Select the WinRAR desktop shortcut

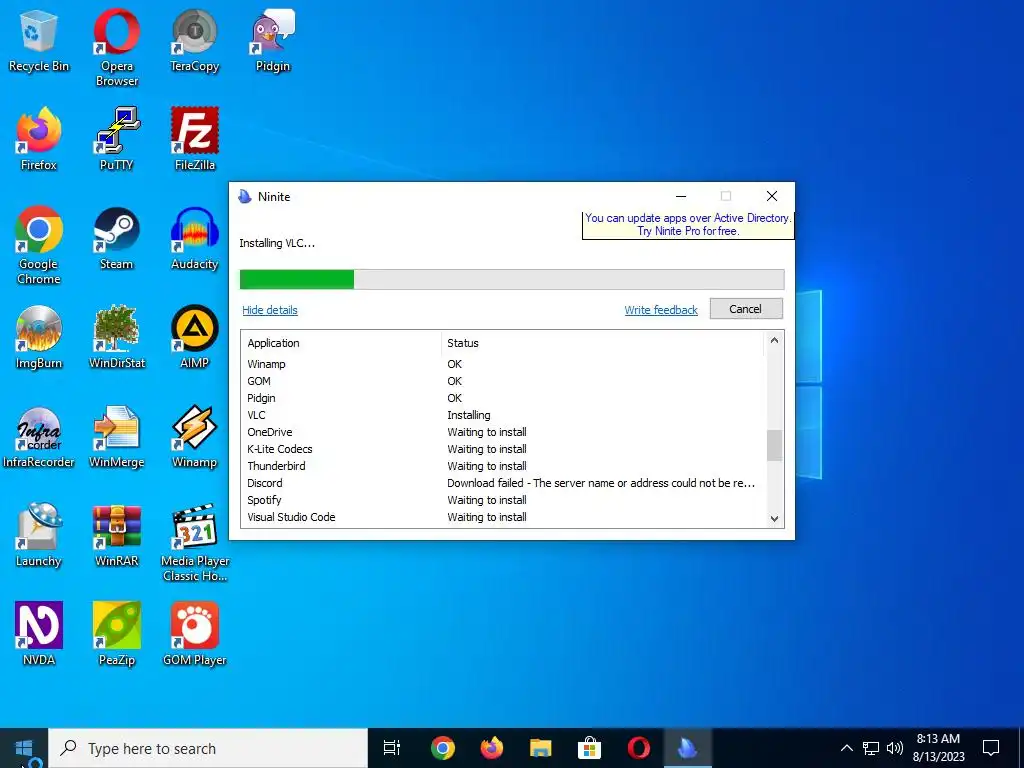(x=116, y=536)
